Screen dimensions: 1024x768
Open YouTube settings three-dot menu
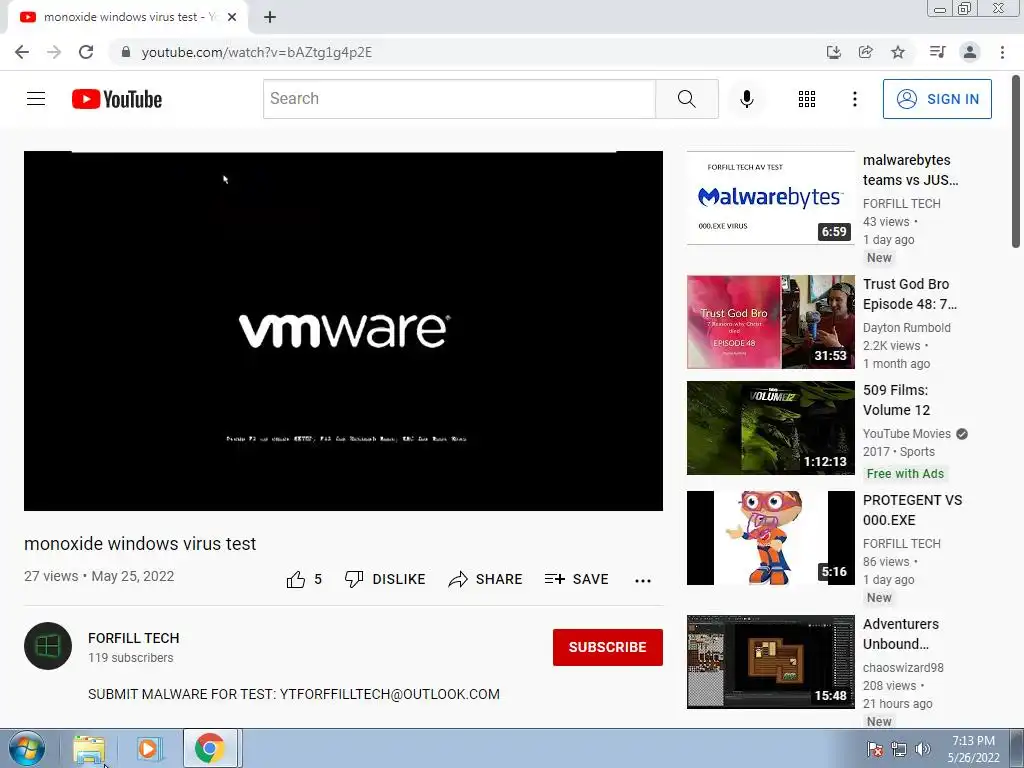point(854,99)
